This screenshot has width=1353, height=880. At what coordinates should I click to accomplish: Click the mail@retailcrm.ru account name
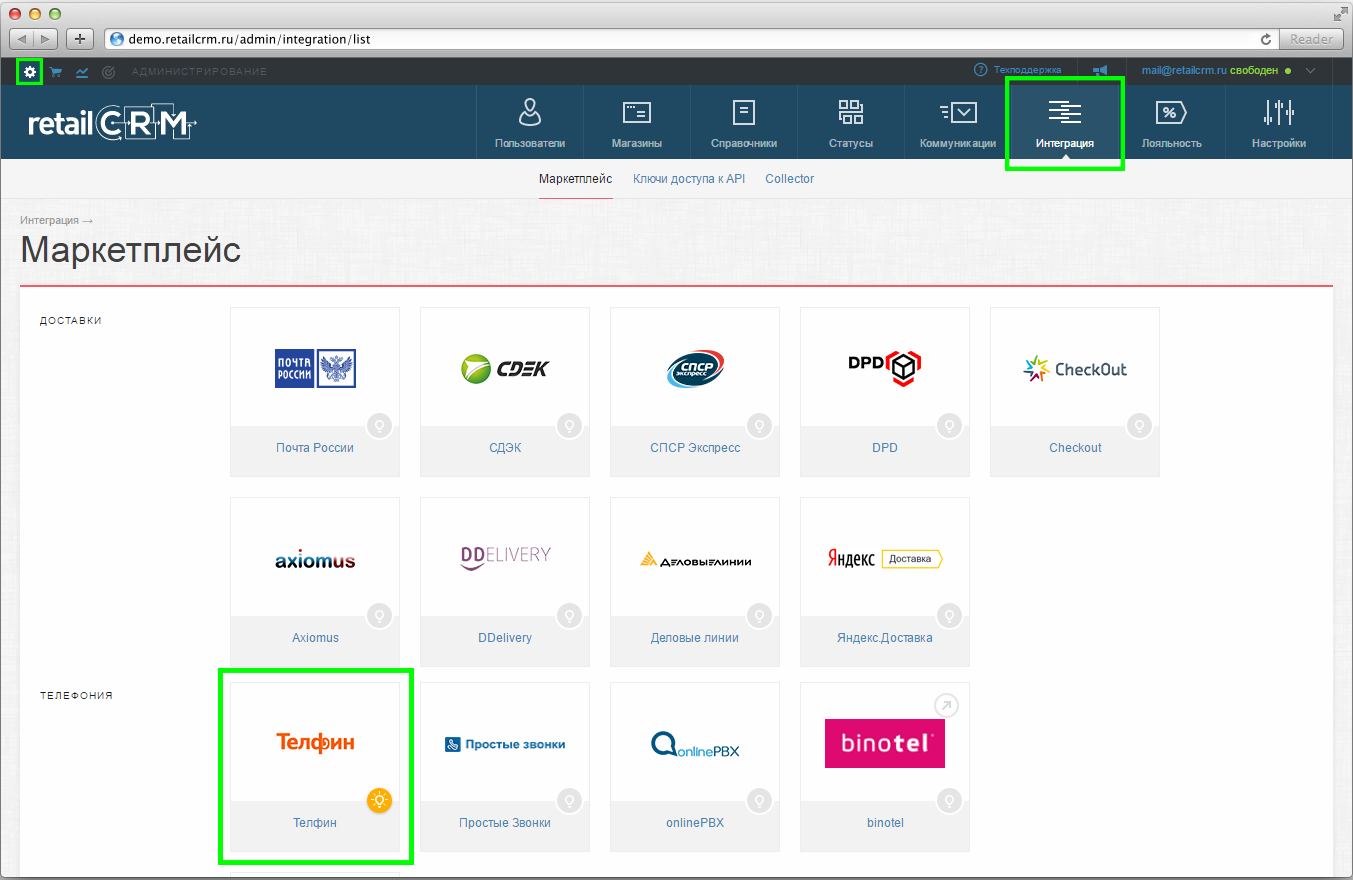click(x=1184, y=71)
